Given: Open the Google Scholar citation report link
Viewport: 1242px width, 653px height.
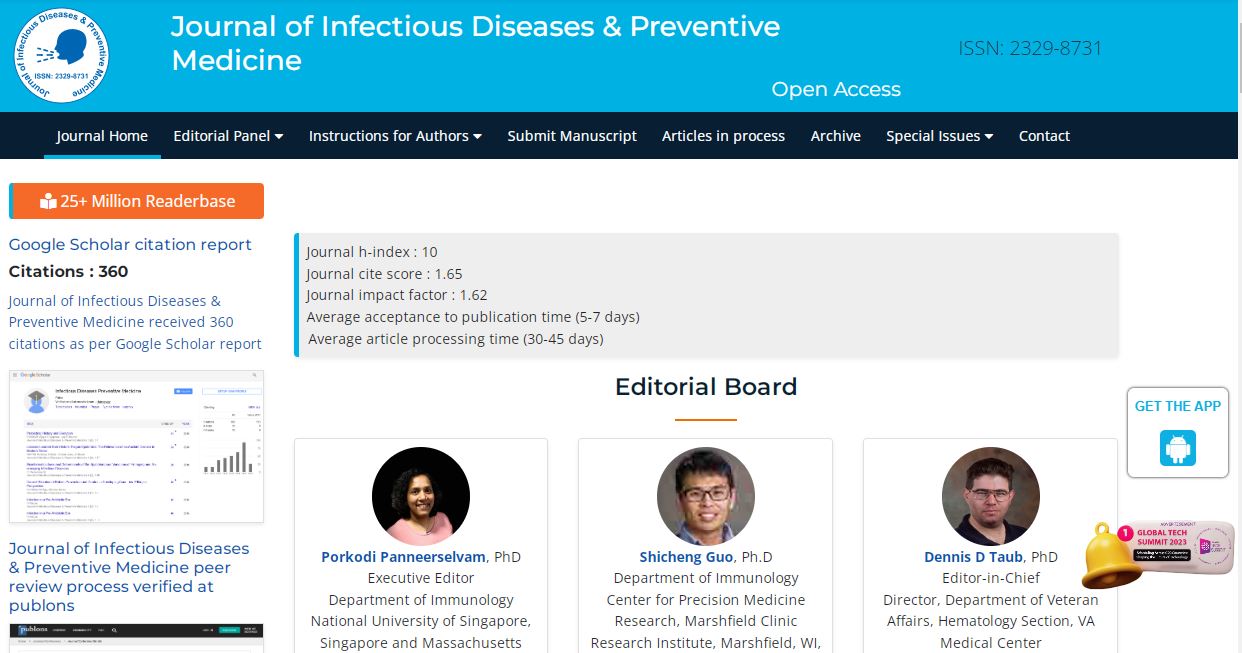Looking at the screenshot, I should (130, 244).
